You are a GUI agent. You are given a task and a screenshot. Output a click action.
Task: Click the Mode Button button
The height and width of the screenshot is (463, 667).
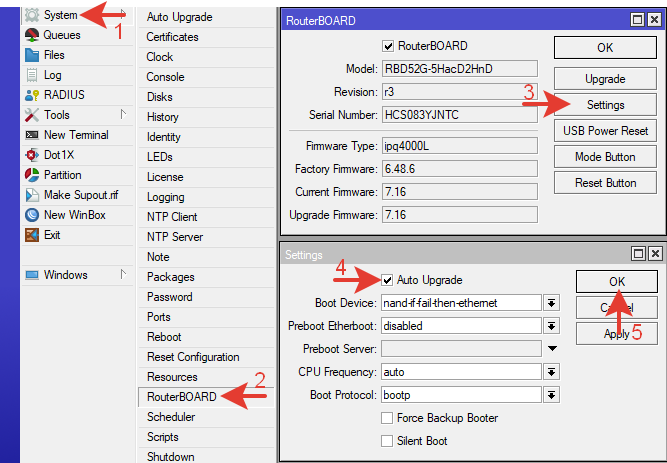pos(605,157)
